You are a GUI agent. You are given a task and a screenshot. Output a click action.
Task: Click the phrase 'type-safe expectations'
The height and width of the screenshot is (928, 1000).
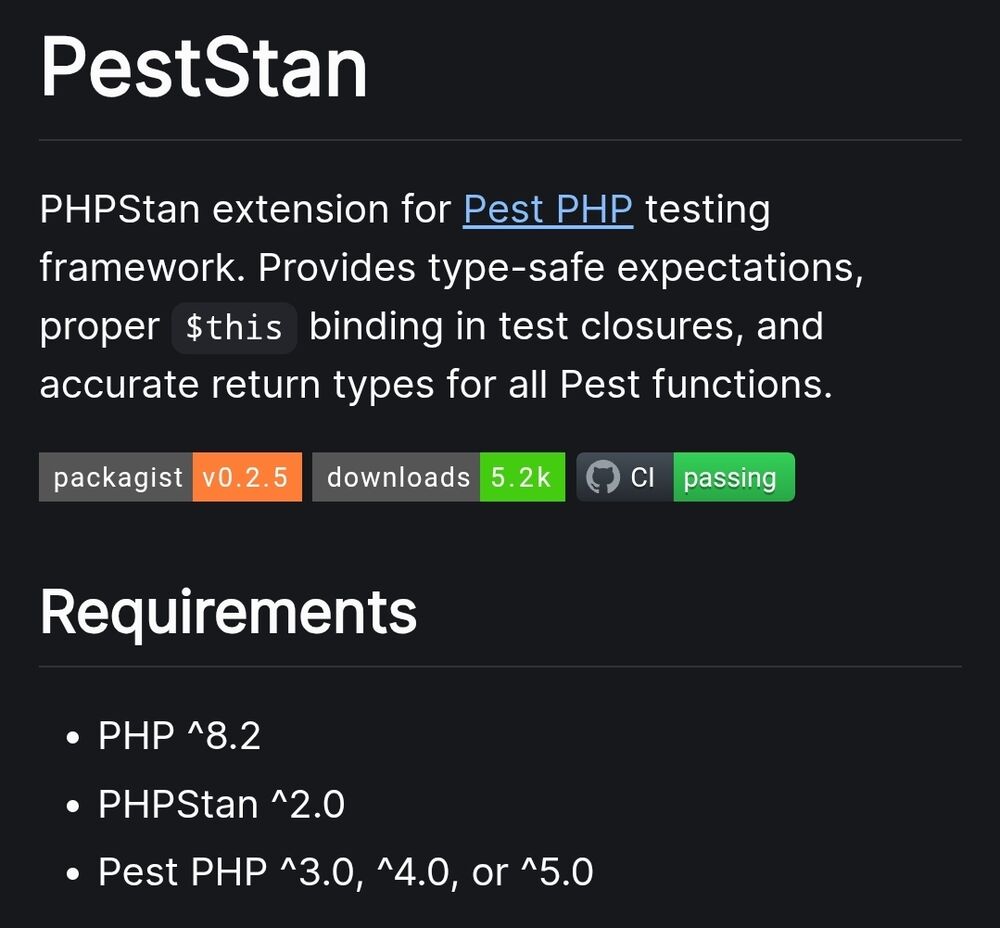click(645, 268)
